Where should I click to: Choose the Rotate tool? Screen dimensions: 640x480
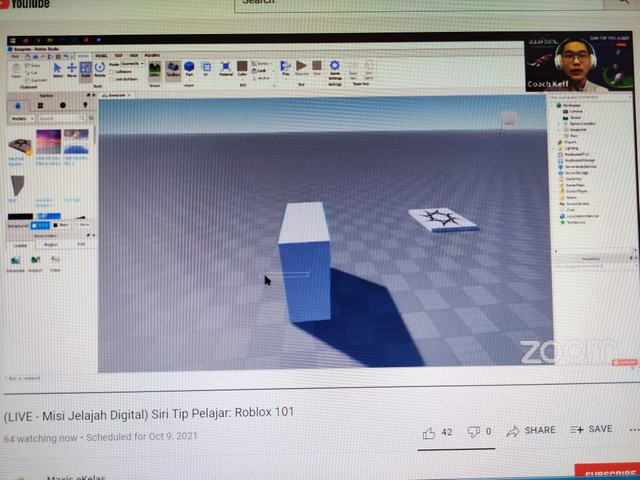[x=99, y=69]
